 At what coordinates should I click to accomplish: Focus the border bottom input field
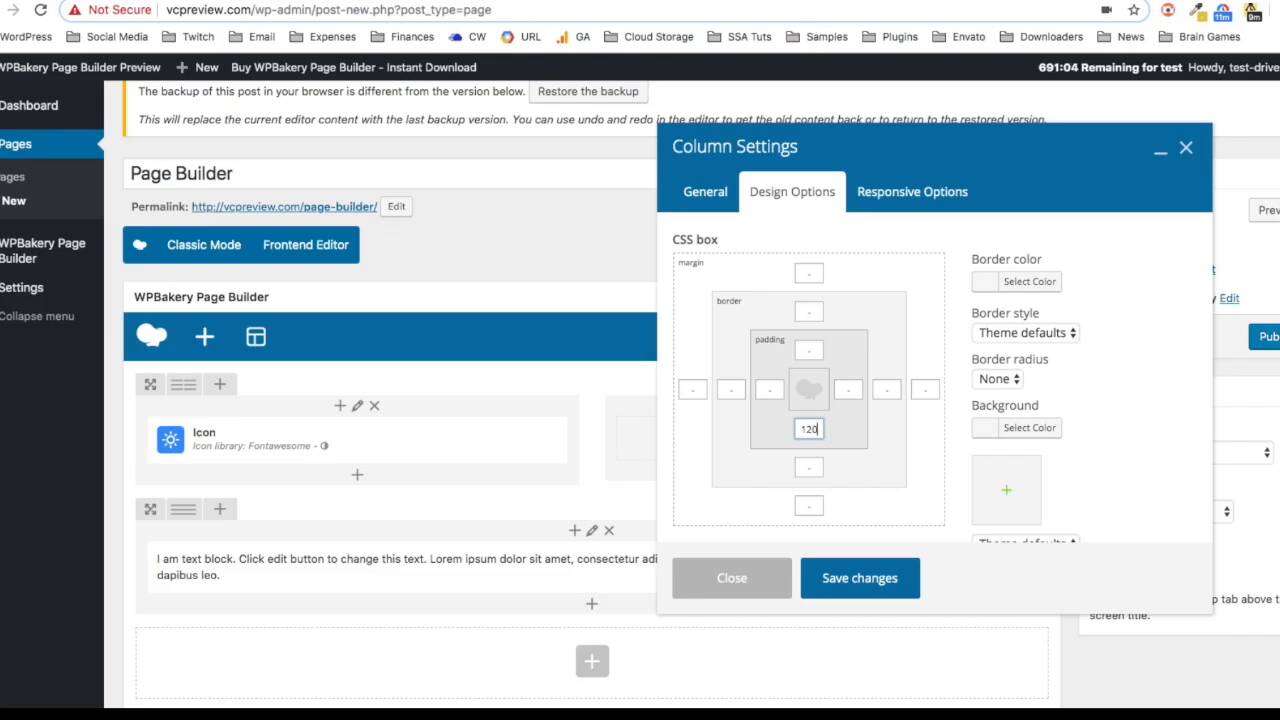(809, 467)
